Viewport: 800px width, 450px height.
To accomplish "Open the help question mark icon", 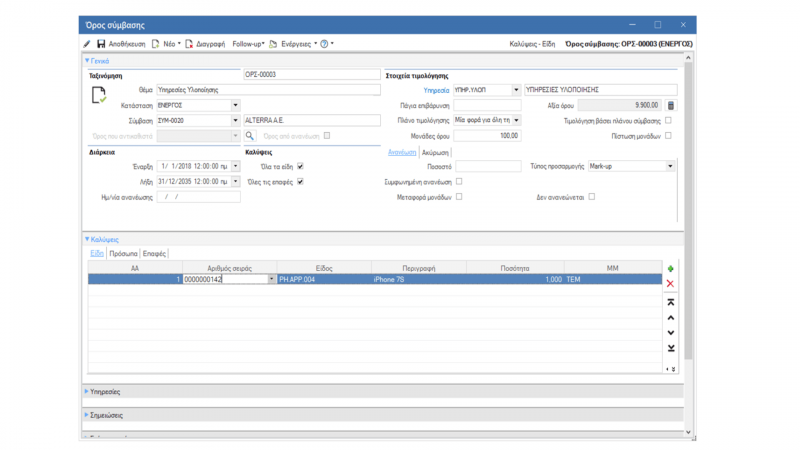I will coord(324,44).
